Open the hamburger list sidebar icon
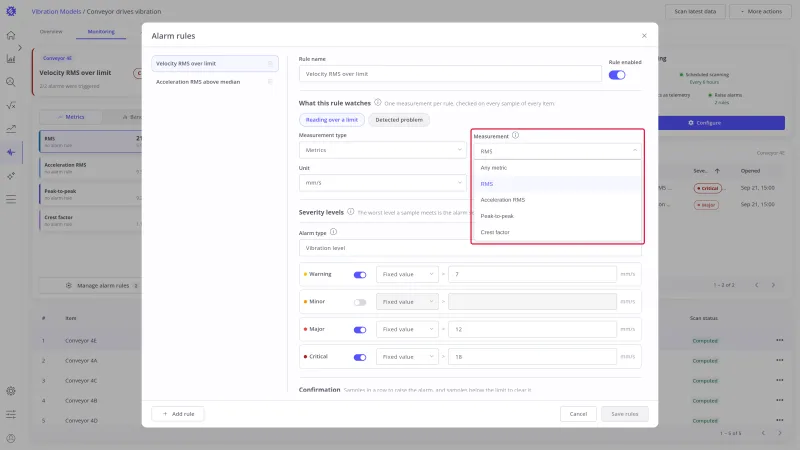 point(11,199)
